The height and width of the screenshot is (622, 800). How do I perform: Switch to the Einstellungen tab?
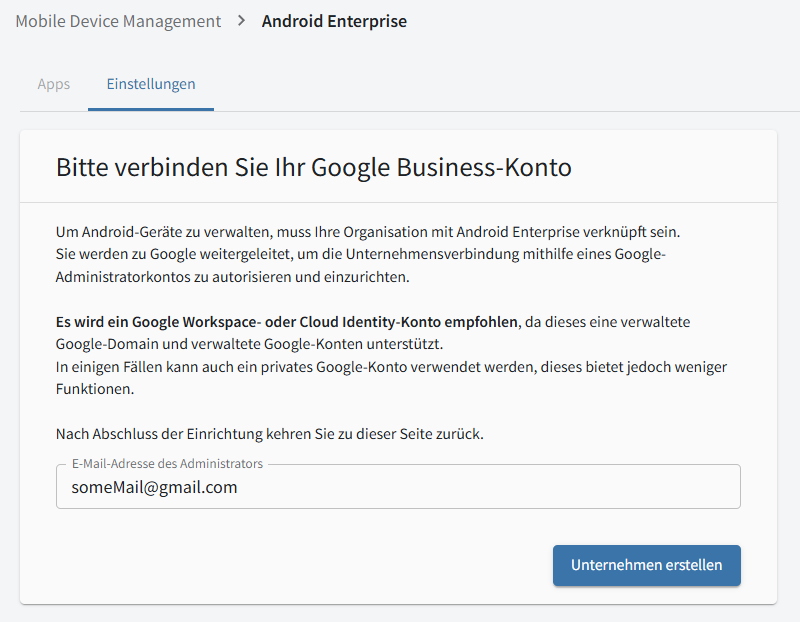[151, 84]
